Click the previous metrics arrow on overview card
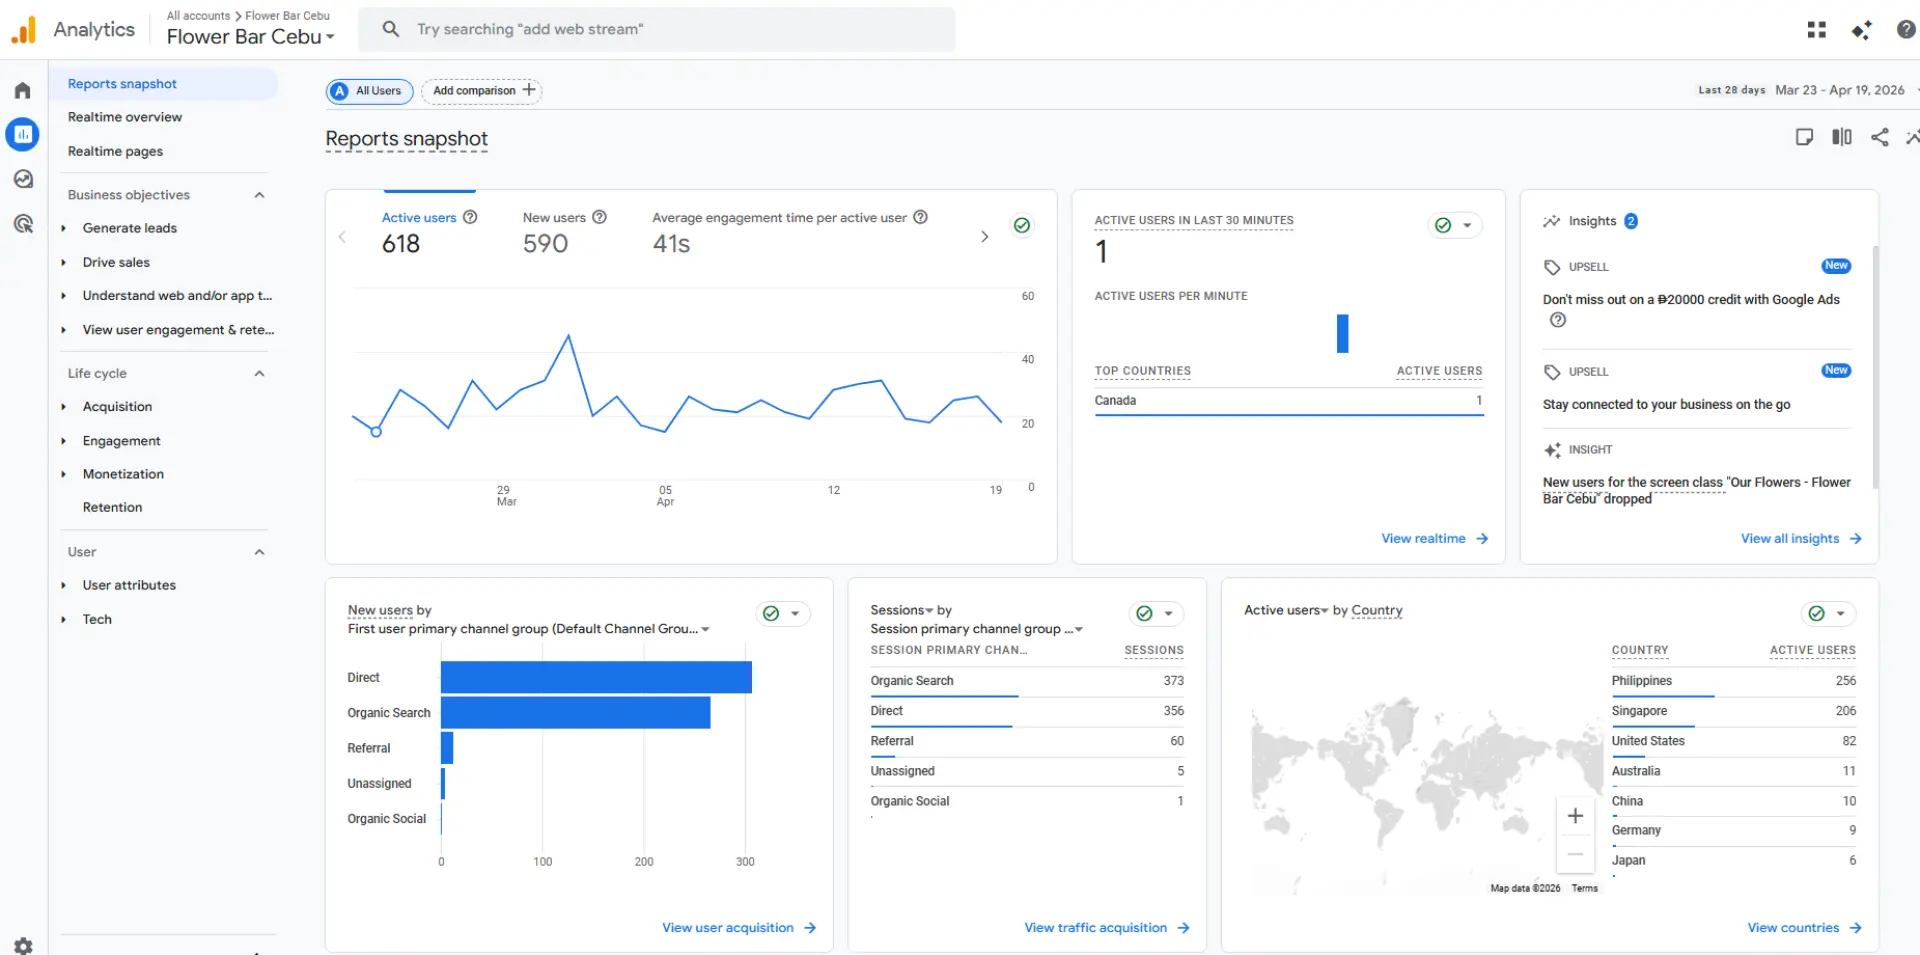This screenshot has width=1920, height=955. coord(342,237)
